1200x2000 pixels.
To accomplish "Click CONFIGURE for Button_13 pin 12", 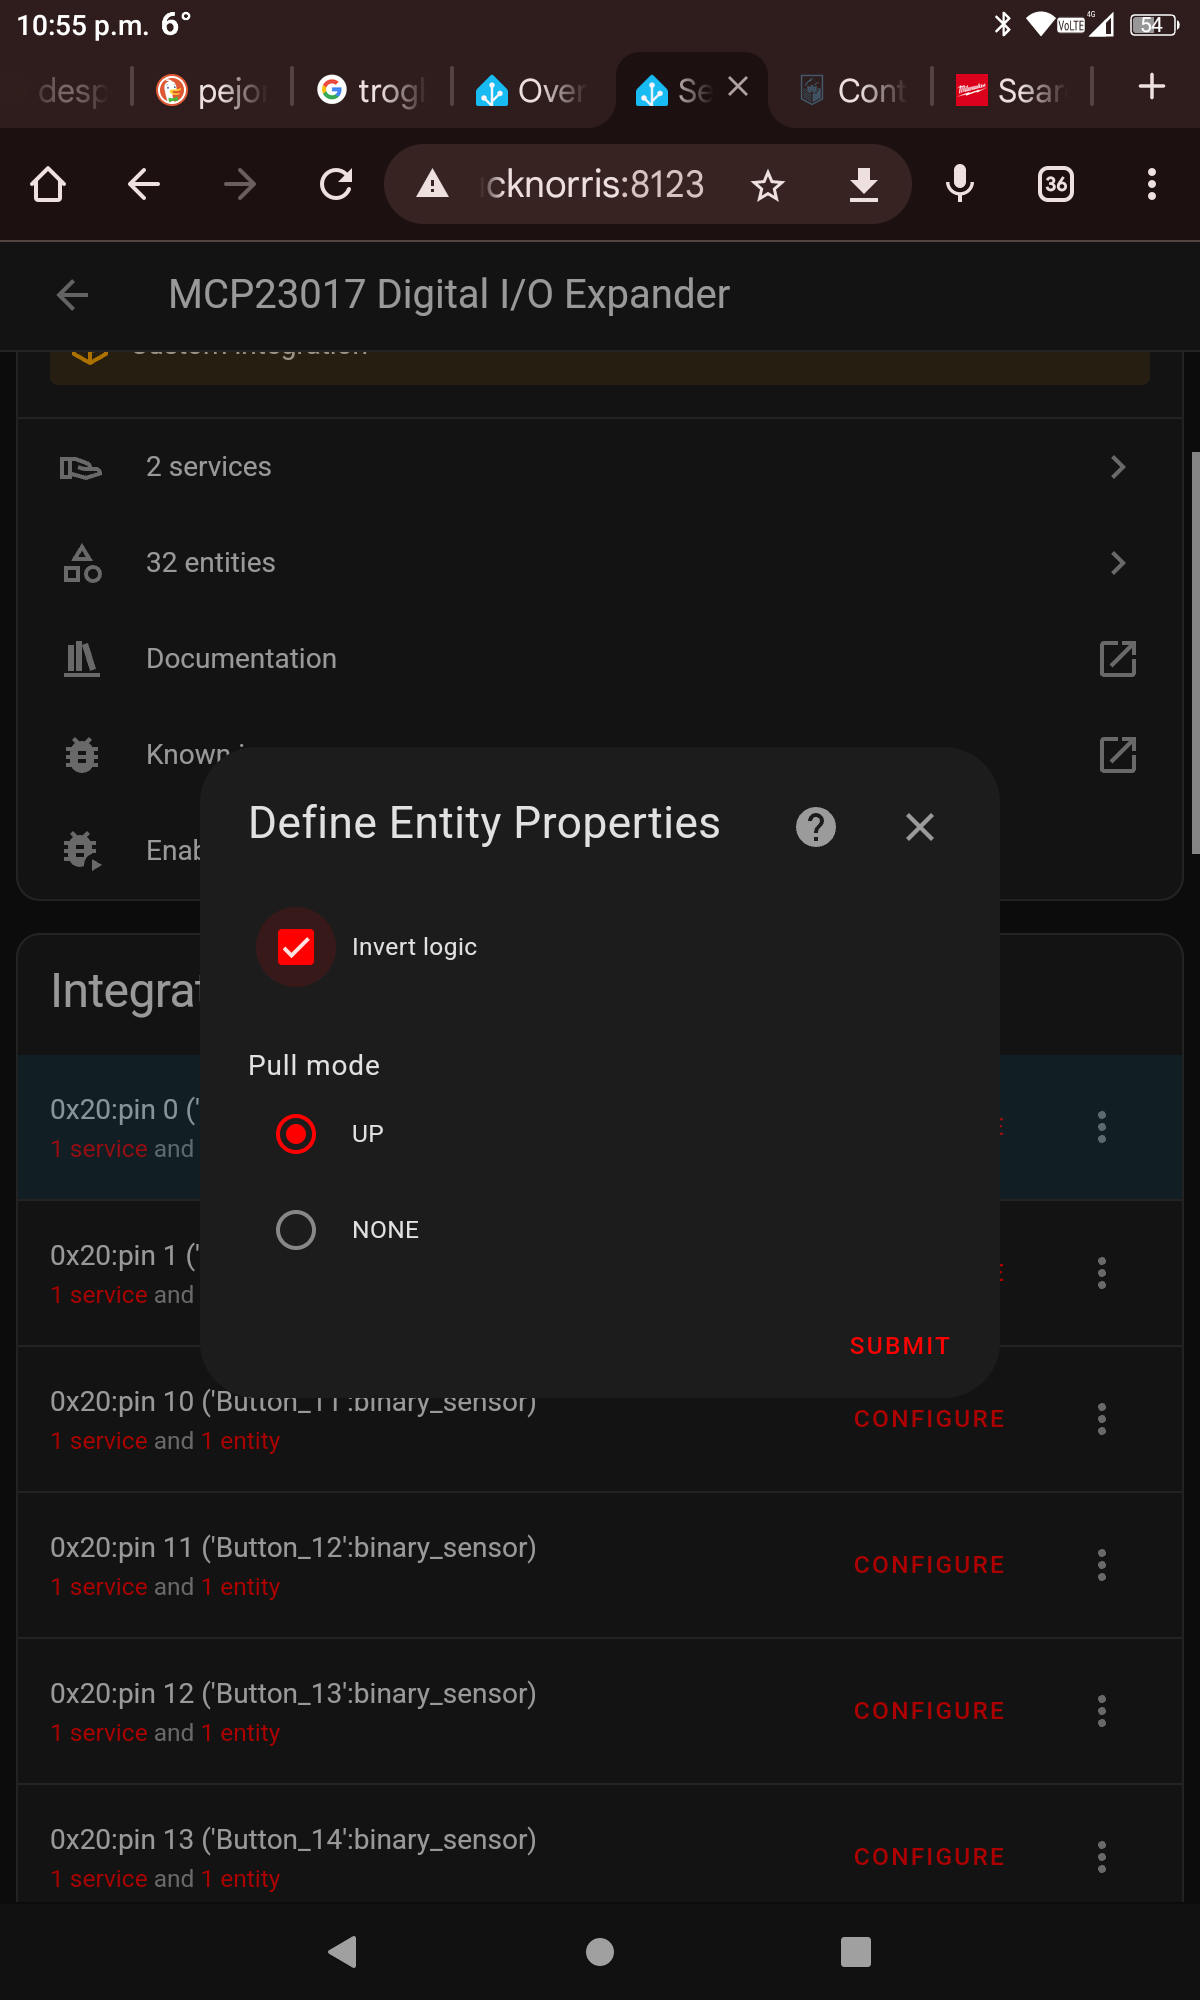I will pyautogui.click(x=928, y=1711).
